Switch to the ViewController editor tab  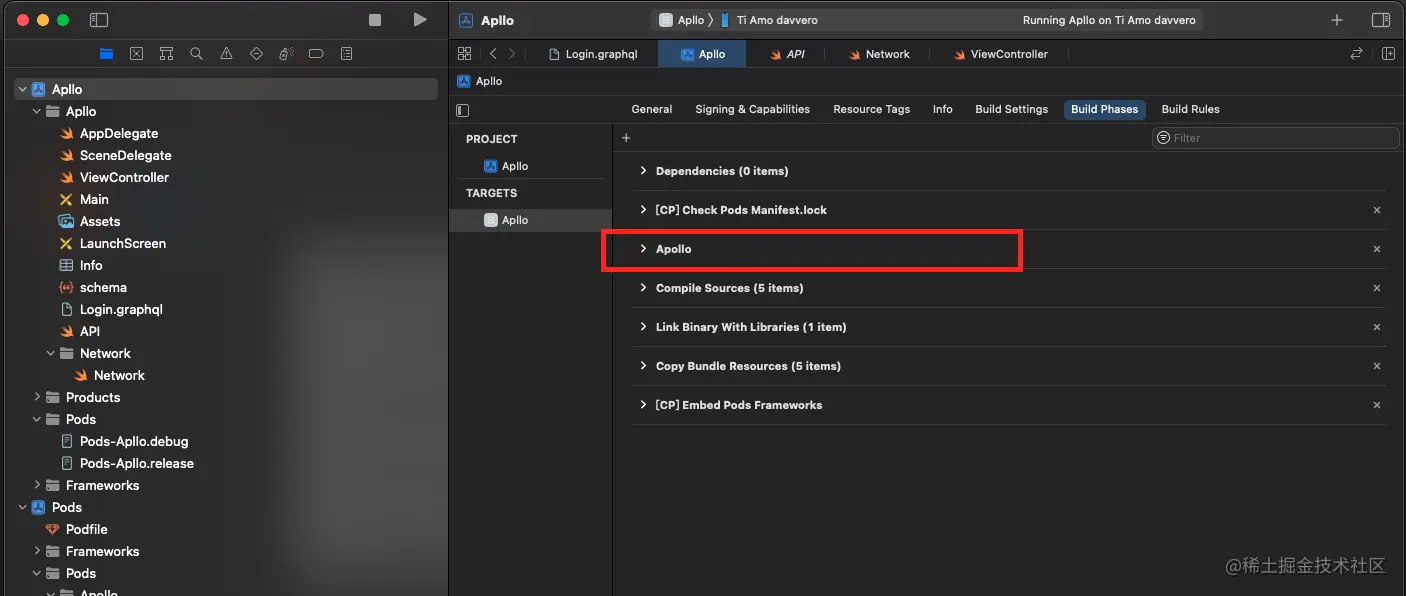click(1001, 54)
